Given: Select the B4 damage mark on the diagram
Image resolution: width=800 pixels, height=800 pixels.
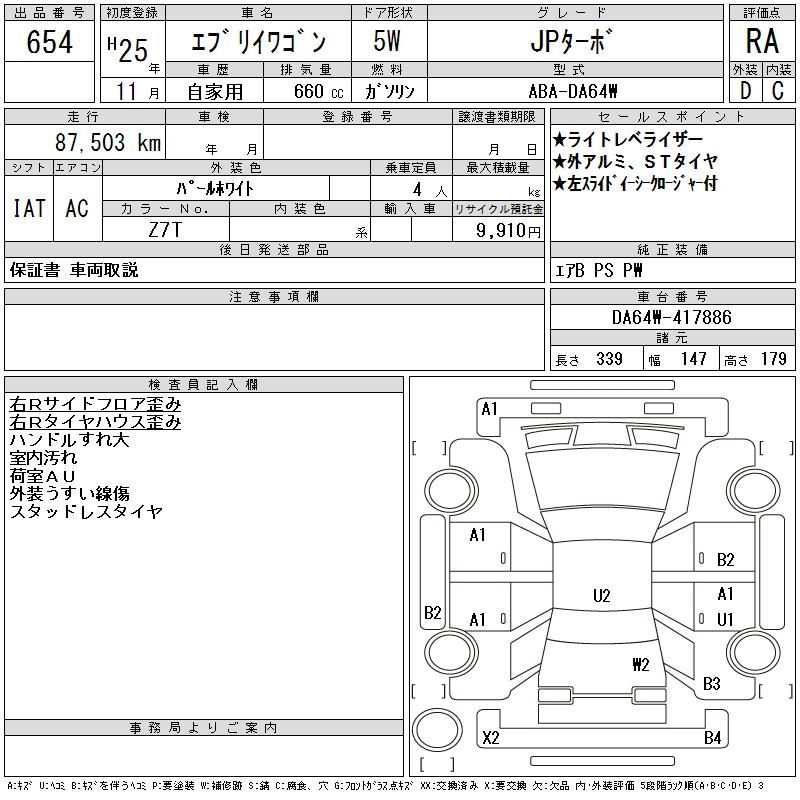Looking at the screenshot, I should pyautogui.click(x=713, y=737).
